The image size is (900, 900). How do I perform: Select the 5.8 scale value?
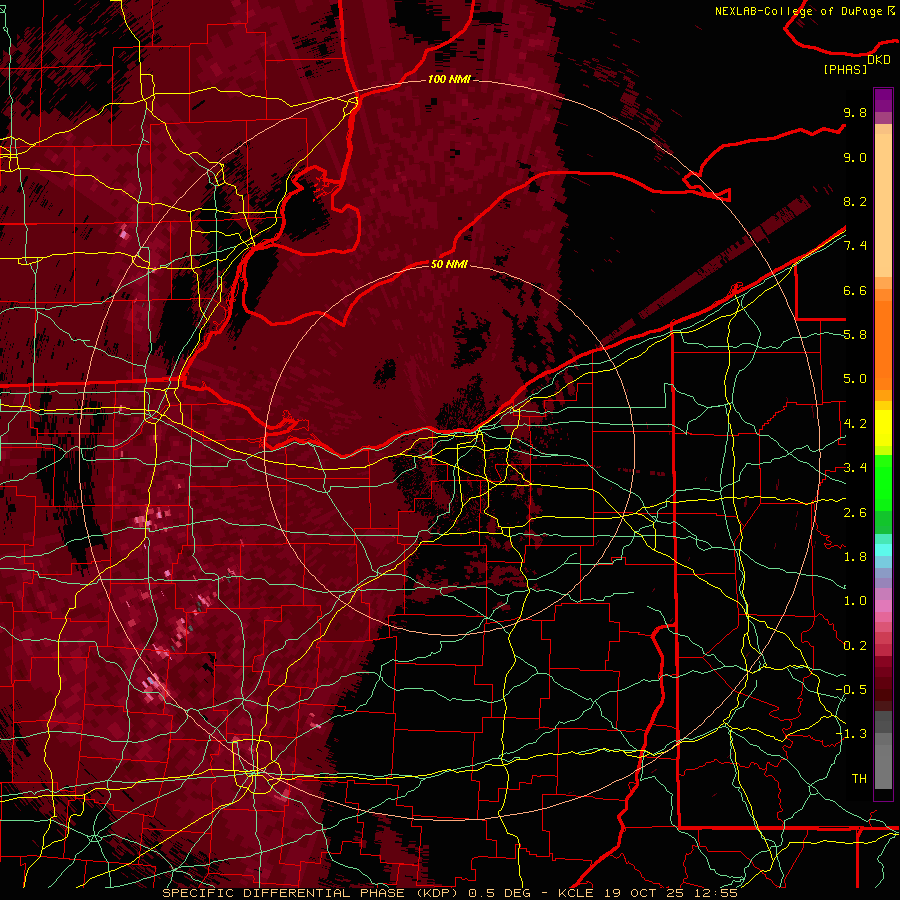click(855, 335)
